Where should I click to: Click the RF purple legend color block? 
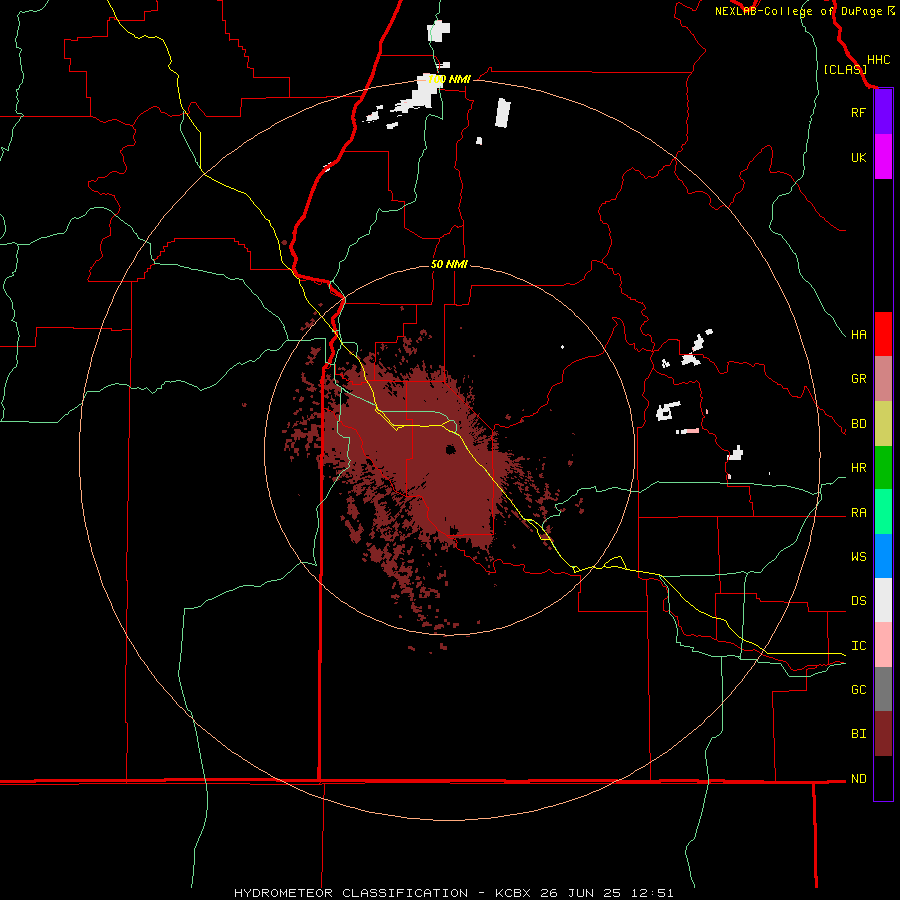click(883, 112)
